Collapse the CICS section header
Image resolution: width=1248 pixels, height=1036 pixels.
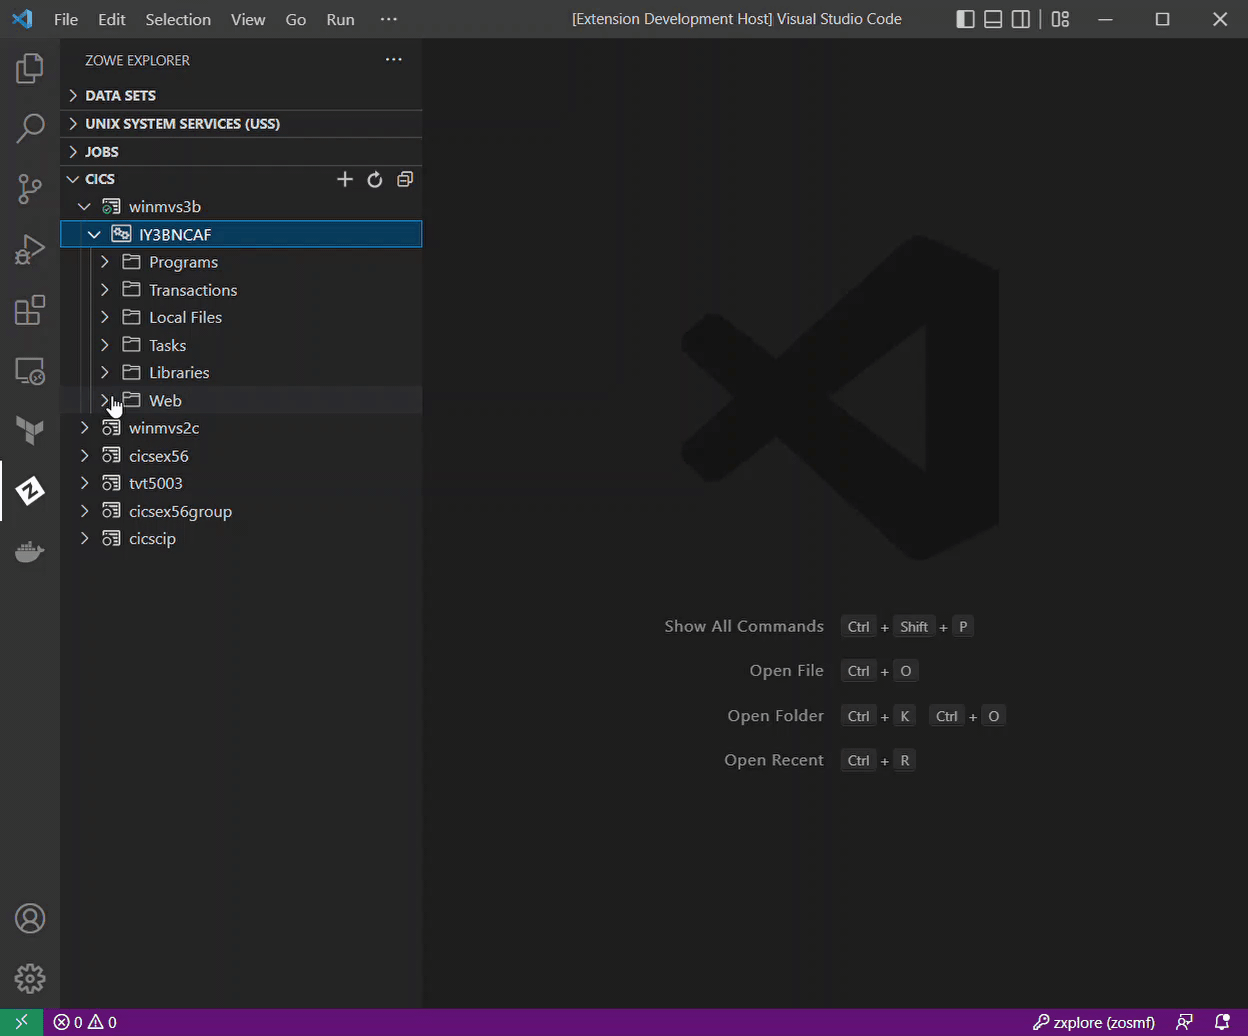click(73, 179)
